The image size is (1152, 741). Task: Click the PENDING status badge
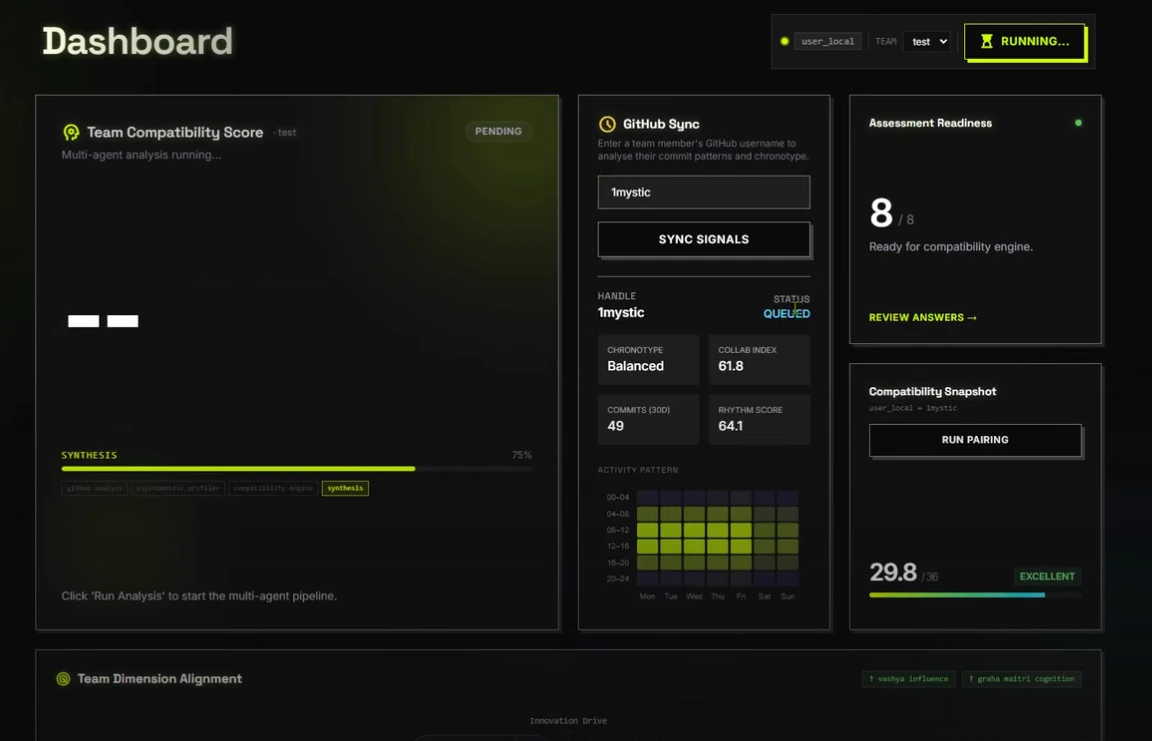[498, 131]
